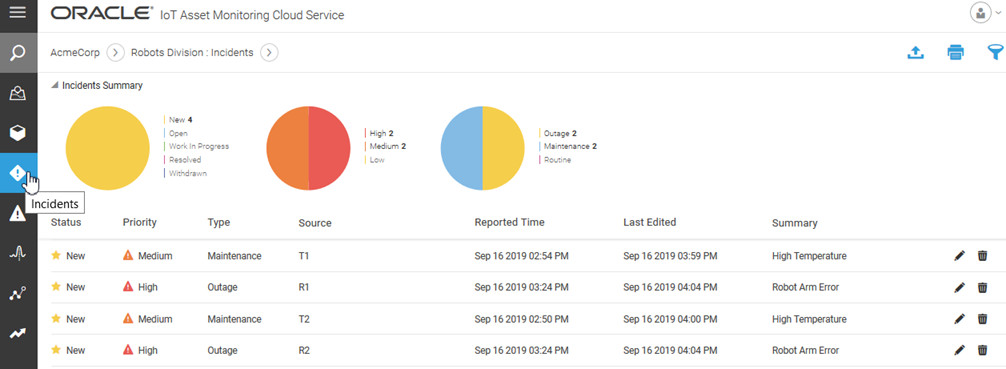The image size is (1006, 369).
Task: Expand the chevron after Robots Division : Incidents
Action: coord(269,53)
